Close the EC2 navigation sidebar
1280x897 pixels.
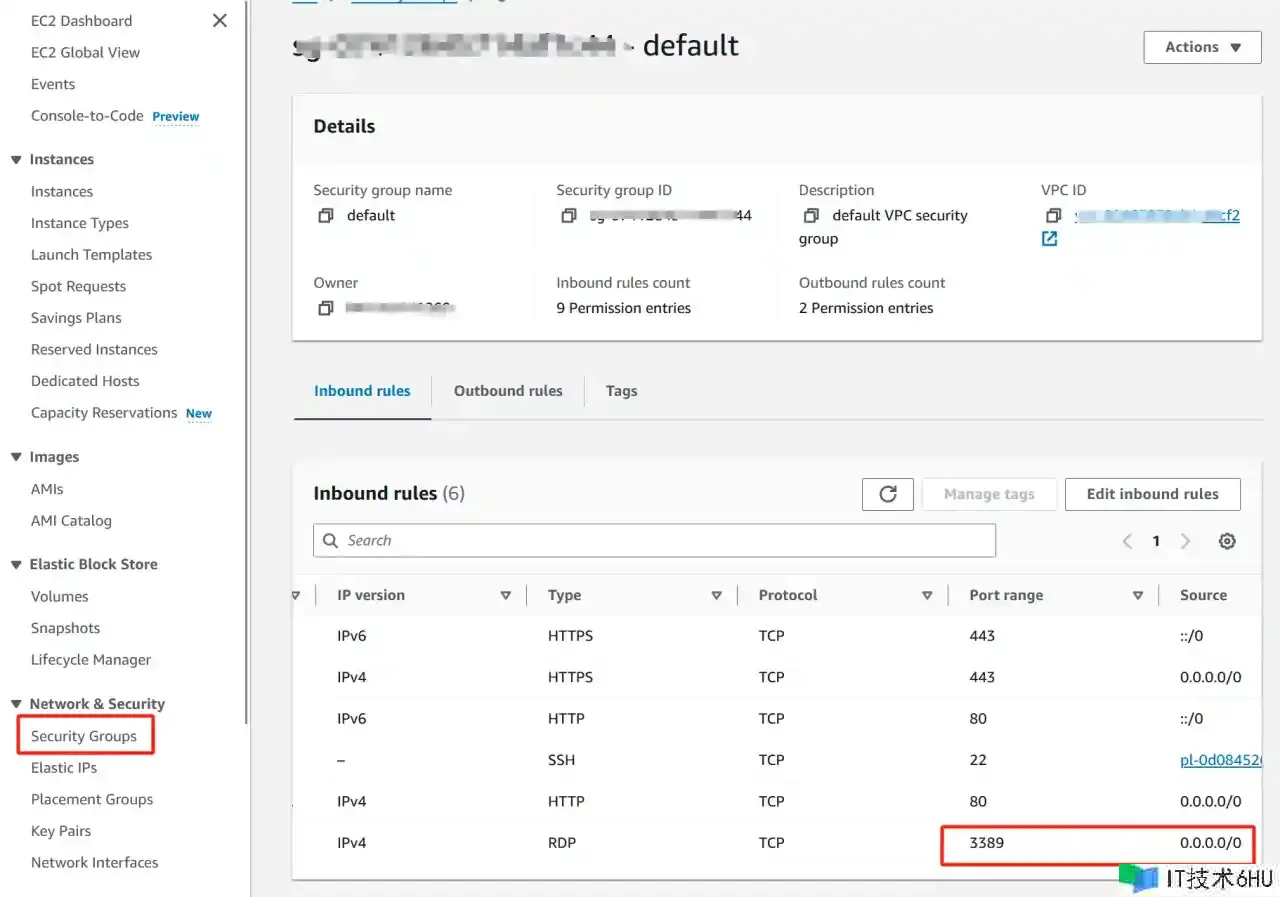tap(220, 21)
